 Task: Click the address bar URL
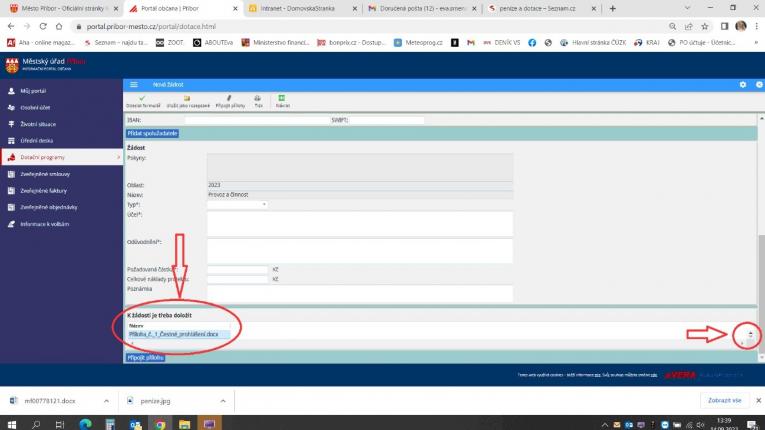[151, 26]
